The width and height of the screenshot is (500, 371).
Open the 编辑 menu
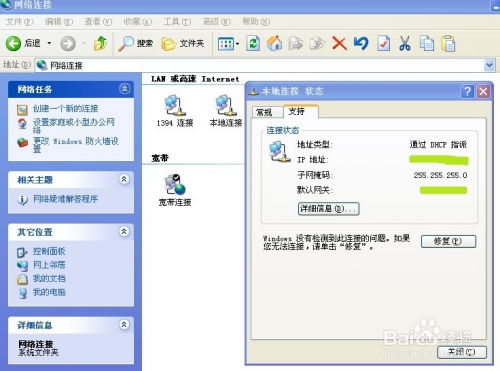59,22
